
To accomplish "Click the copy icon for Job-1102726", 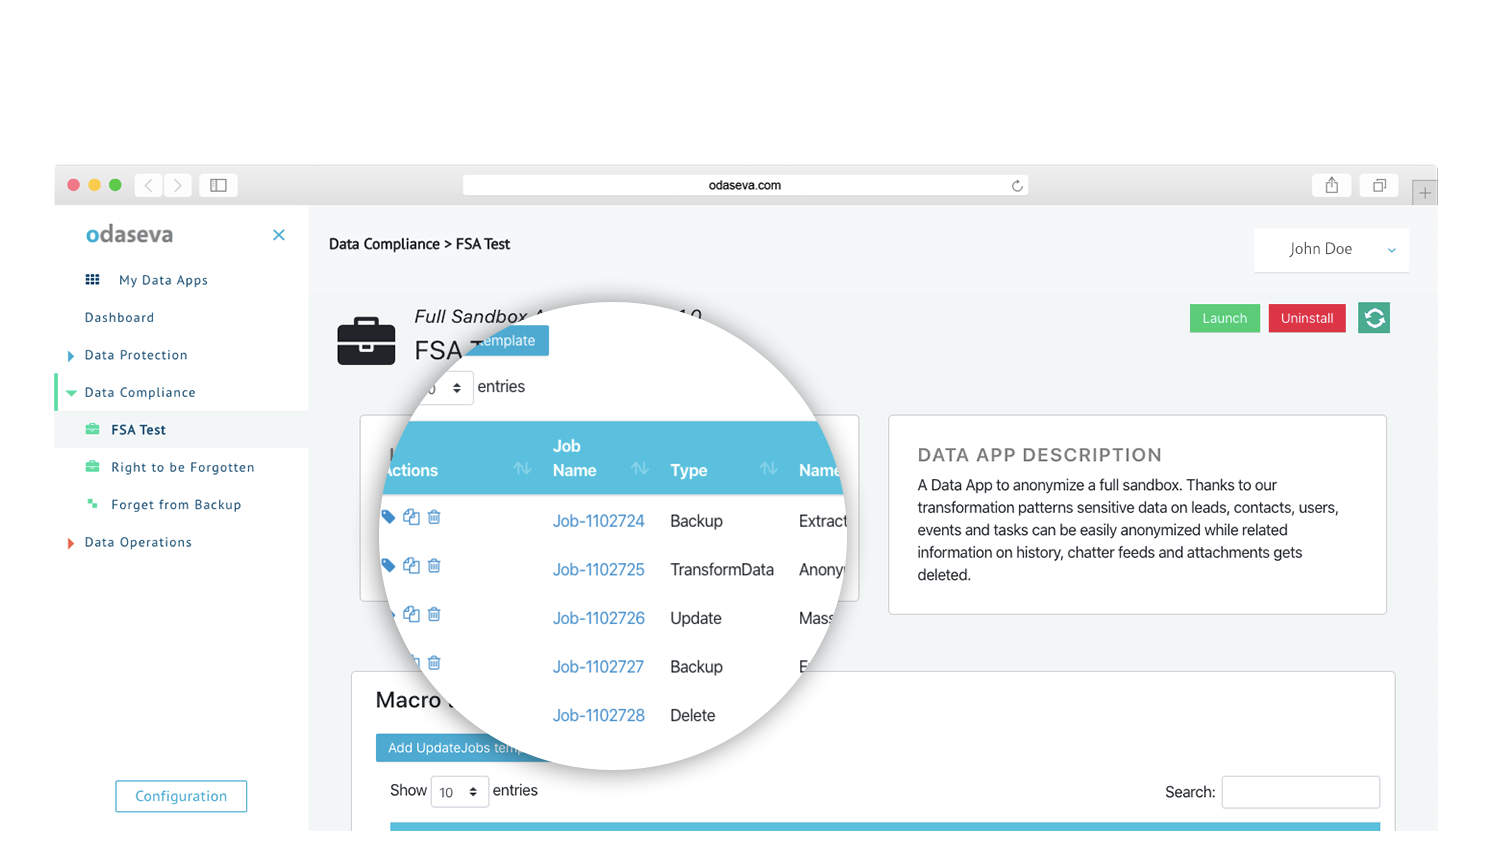I will (411, 614).
